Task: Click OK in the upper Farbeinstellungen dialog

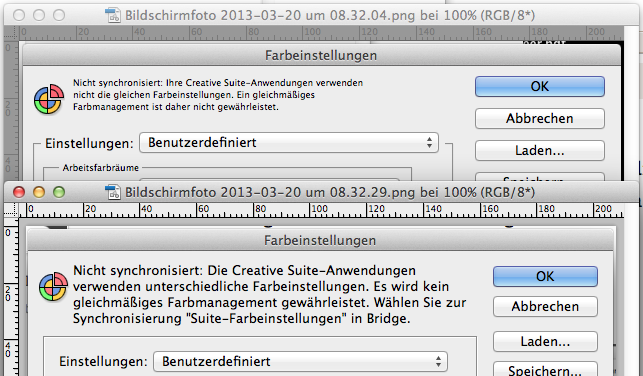Action: pyautogui.click(x=540, y=87)
